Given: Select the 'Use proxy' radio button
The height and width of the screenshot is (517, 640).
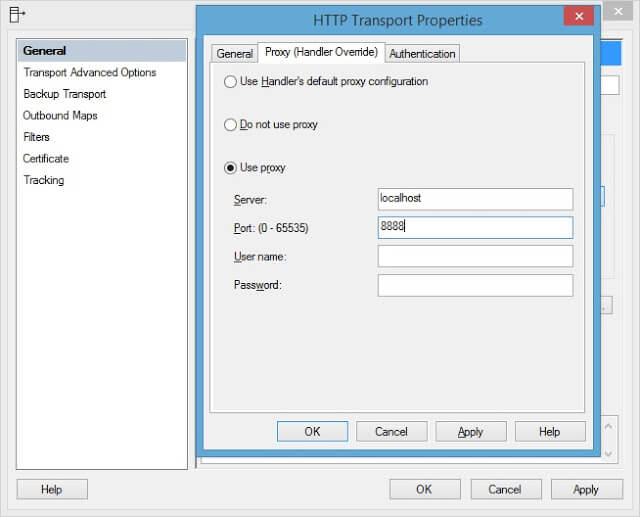Looking at the screenshot, I should coord(230,168).
